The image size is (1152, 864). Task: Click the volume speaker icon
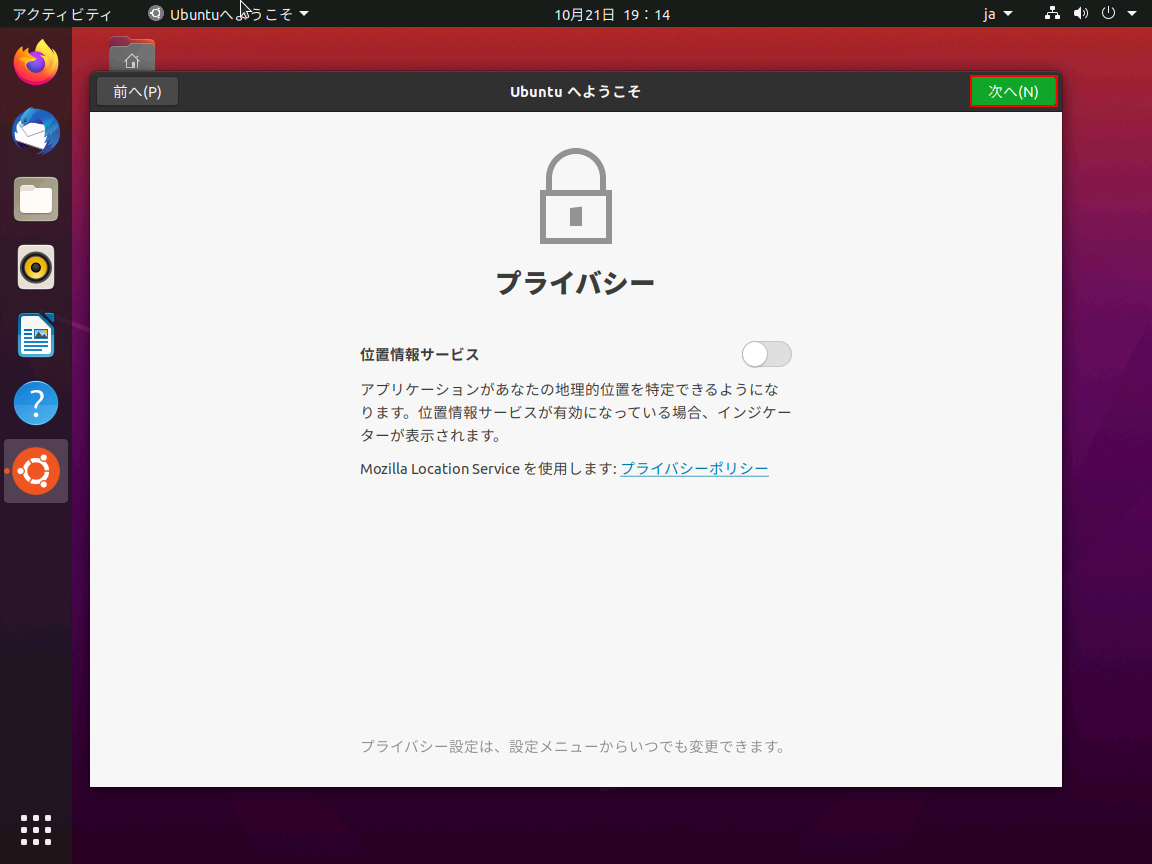tap(1081, 13)
